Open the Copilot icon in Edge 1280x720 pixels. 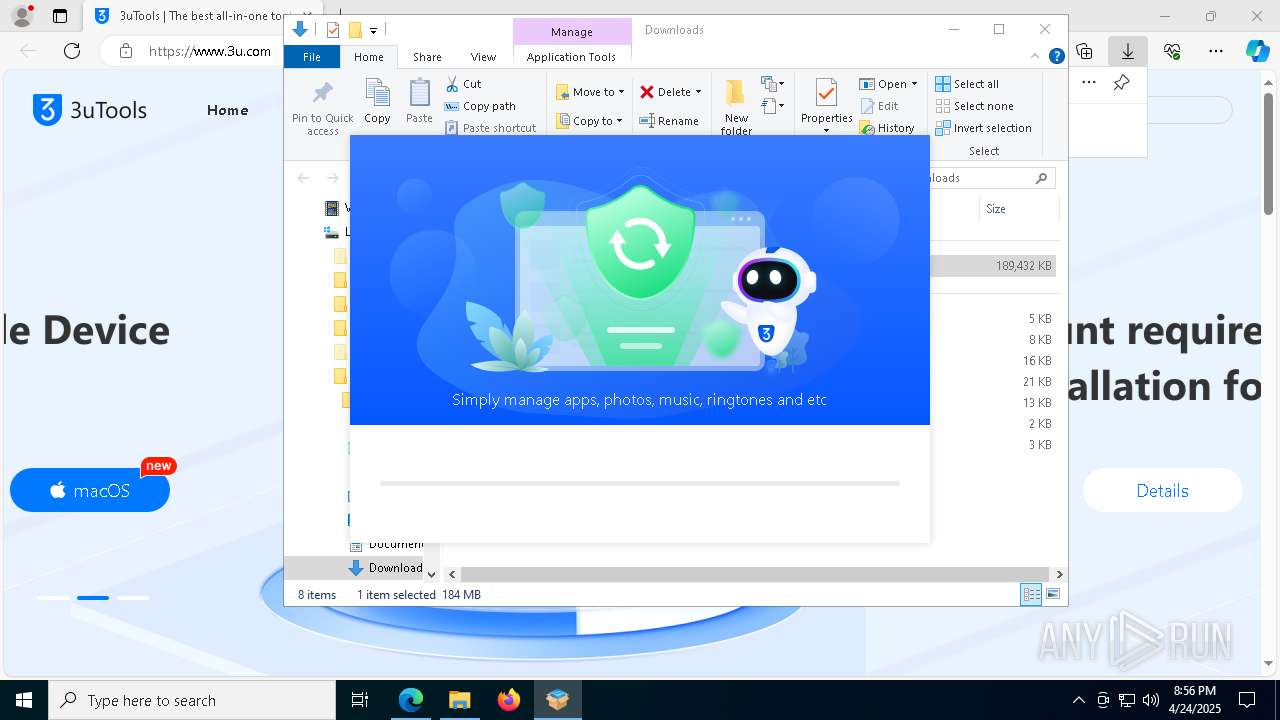pyautogui.click(x=1258, y=51)
